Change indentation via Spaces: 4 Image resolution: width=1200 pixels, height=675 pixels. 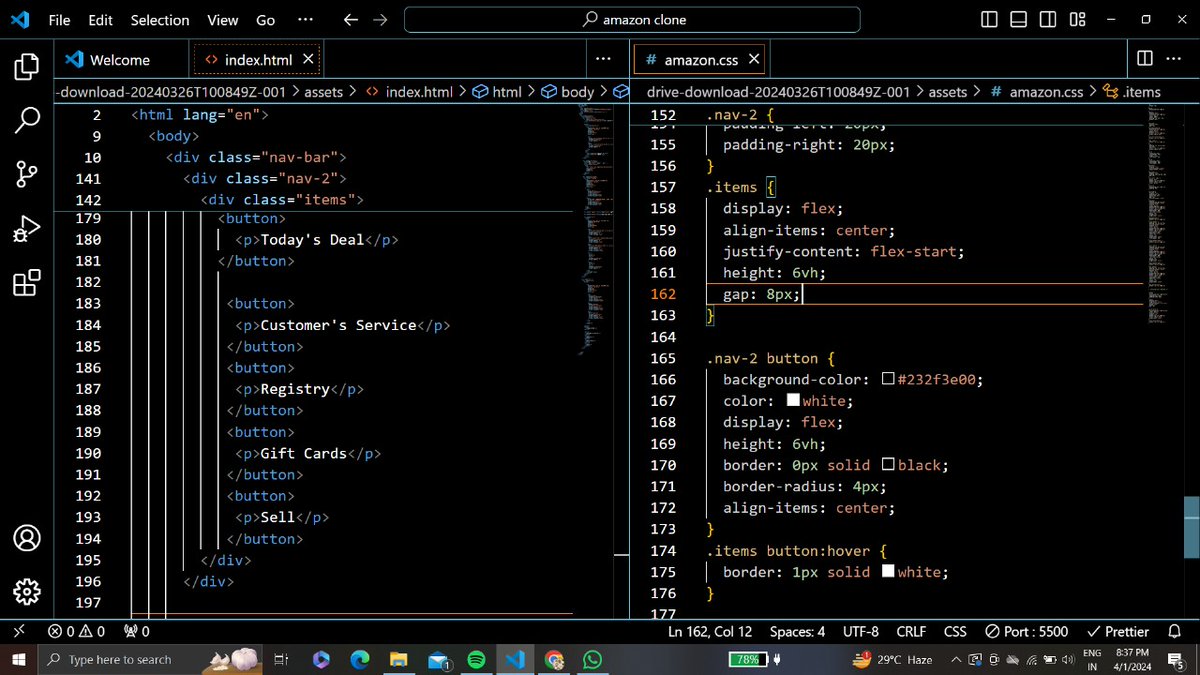click(x=797, y=631)
